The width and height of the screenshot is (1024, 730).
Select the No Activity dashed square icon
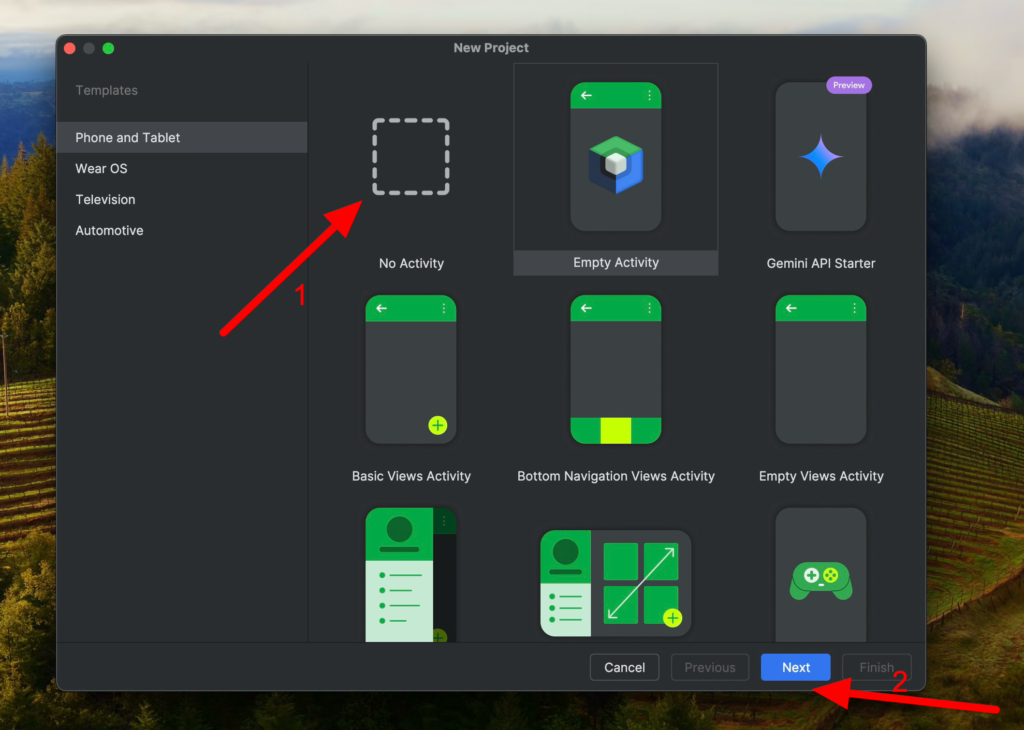pyautogui.click(x=411, y=157)
